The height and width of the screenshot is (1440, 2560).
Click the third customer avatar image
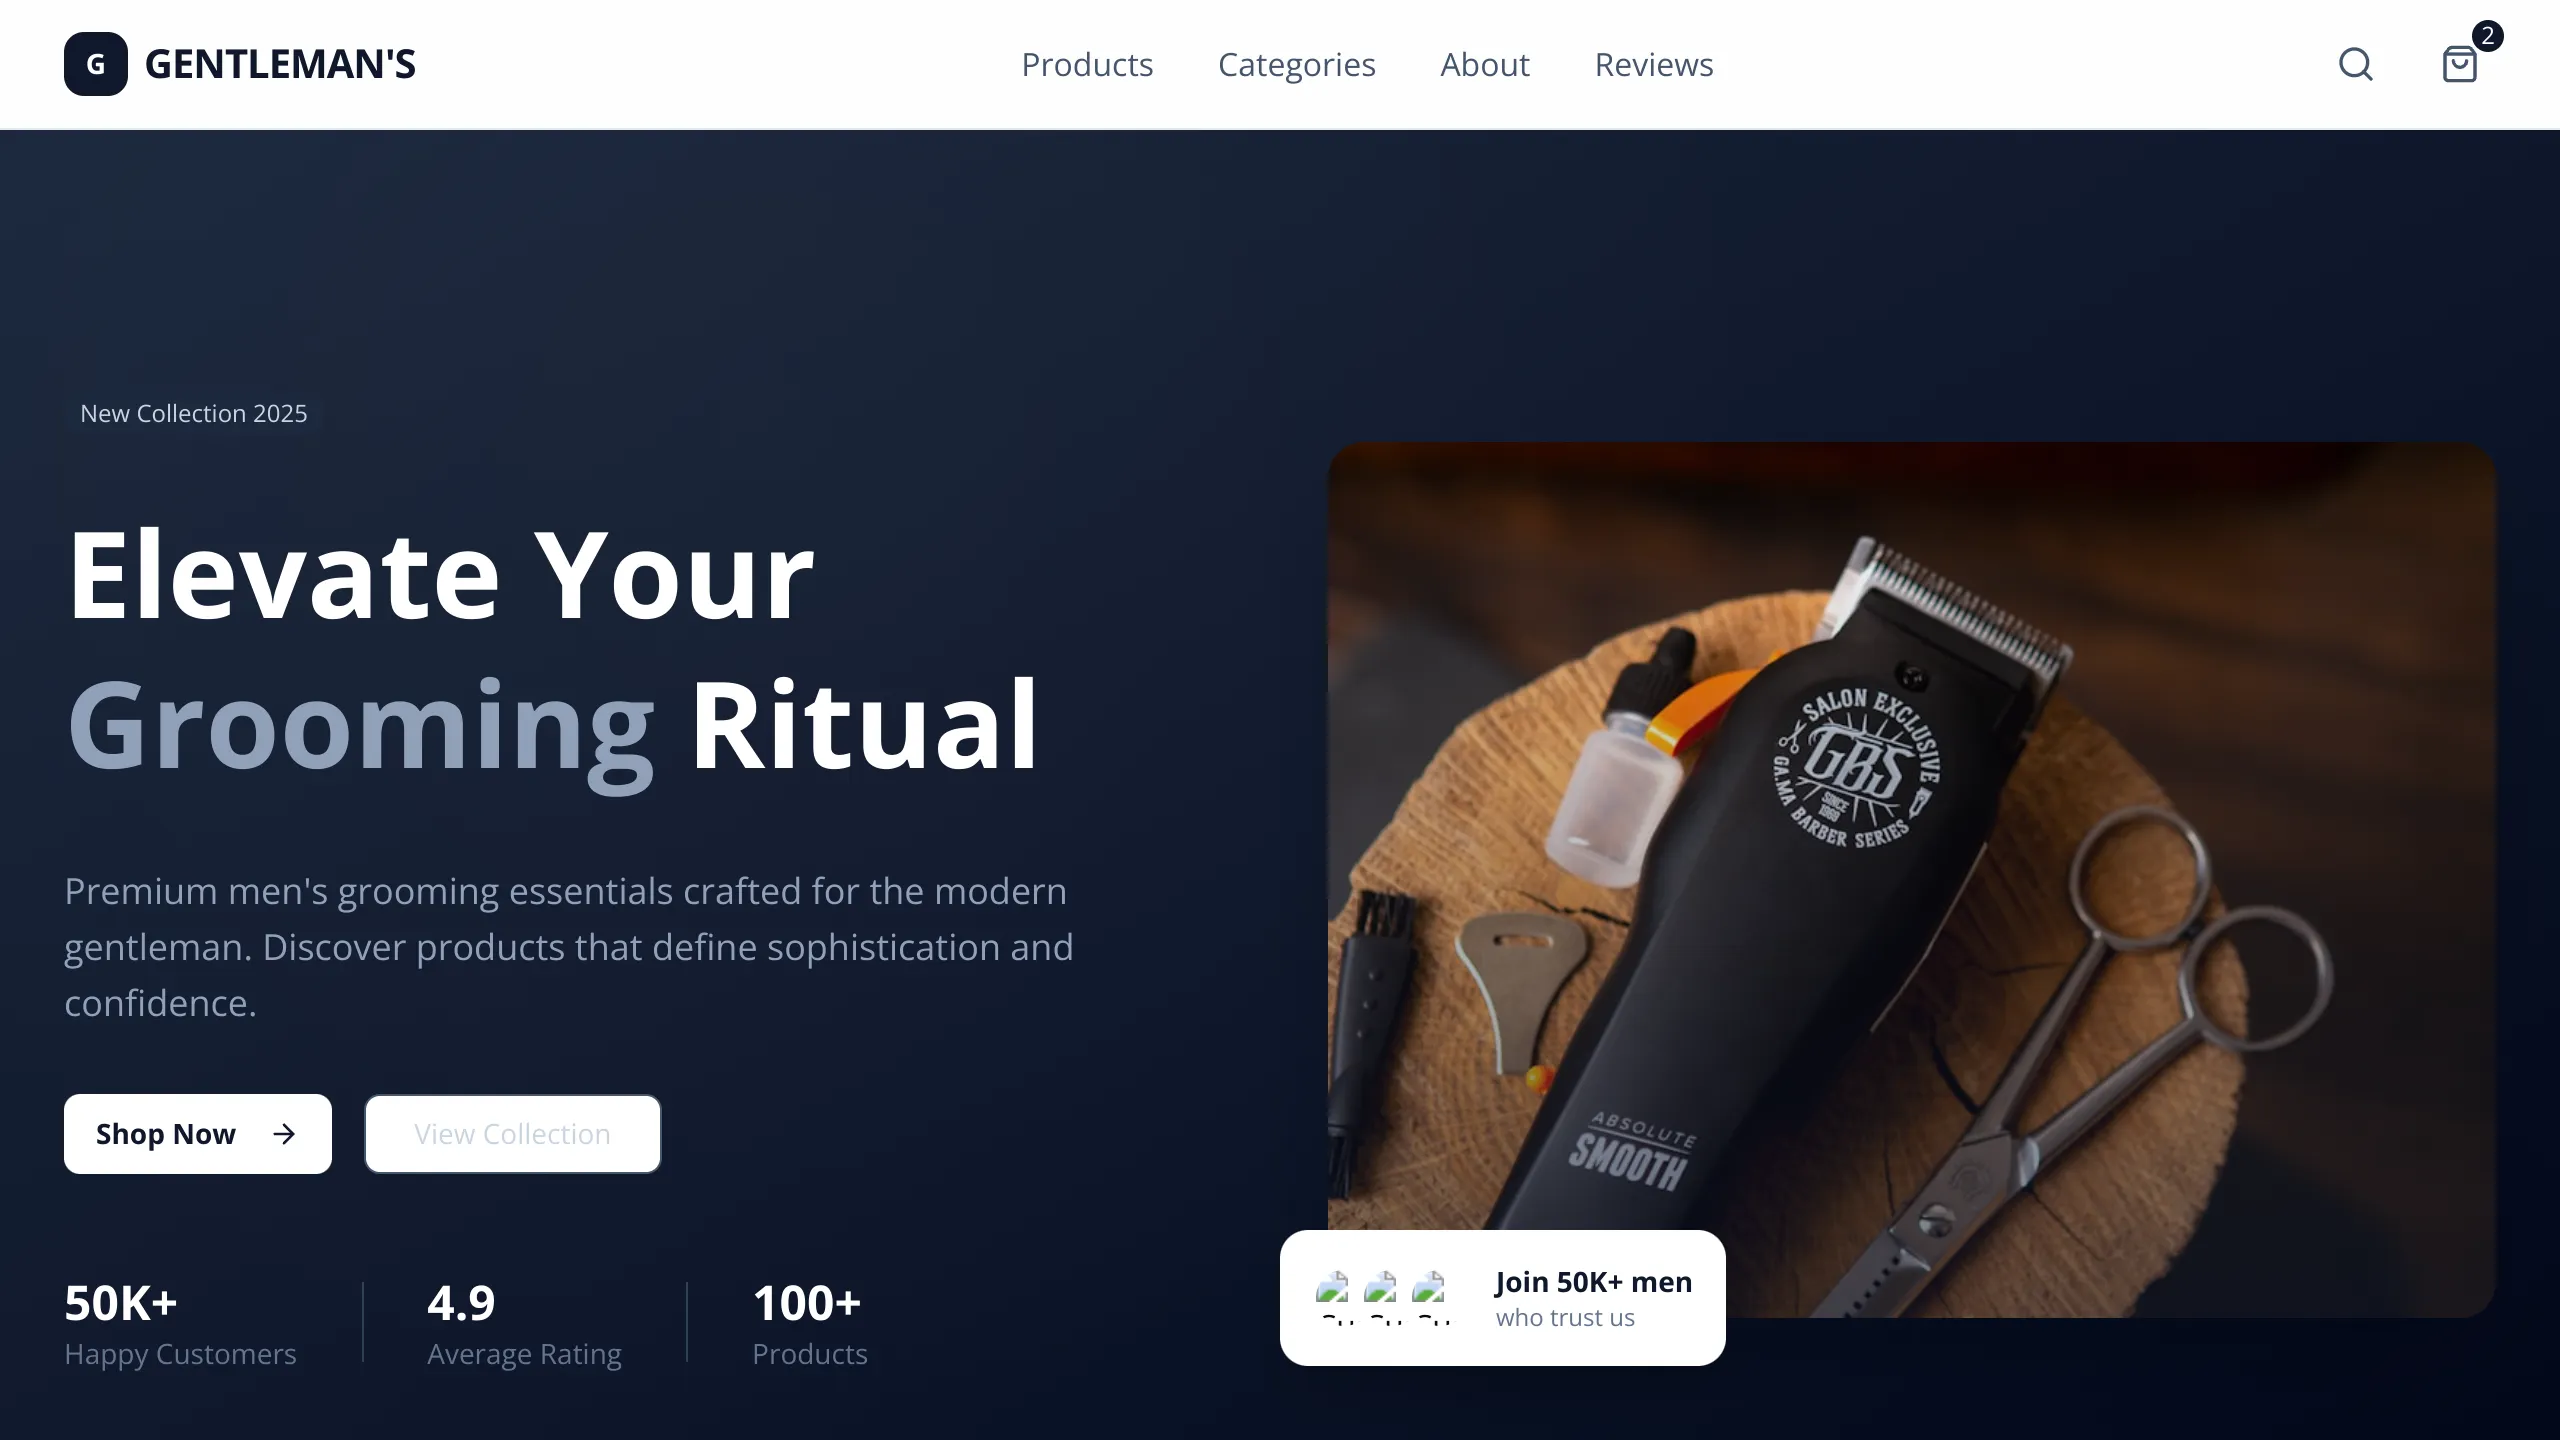(x=1430, y=1298)
